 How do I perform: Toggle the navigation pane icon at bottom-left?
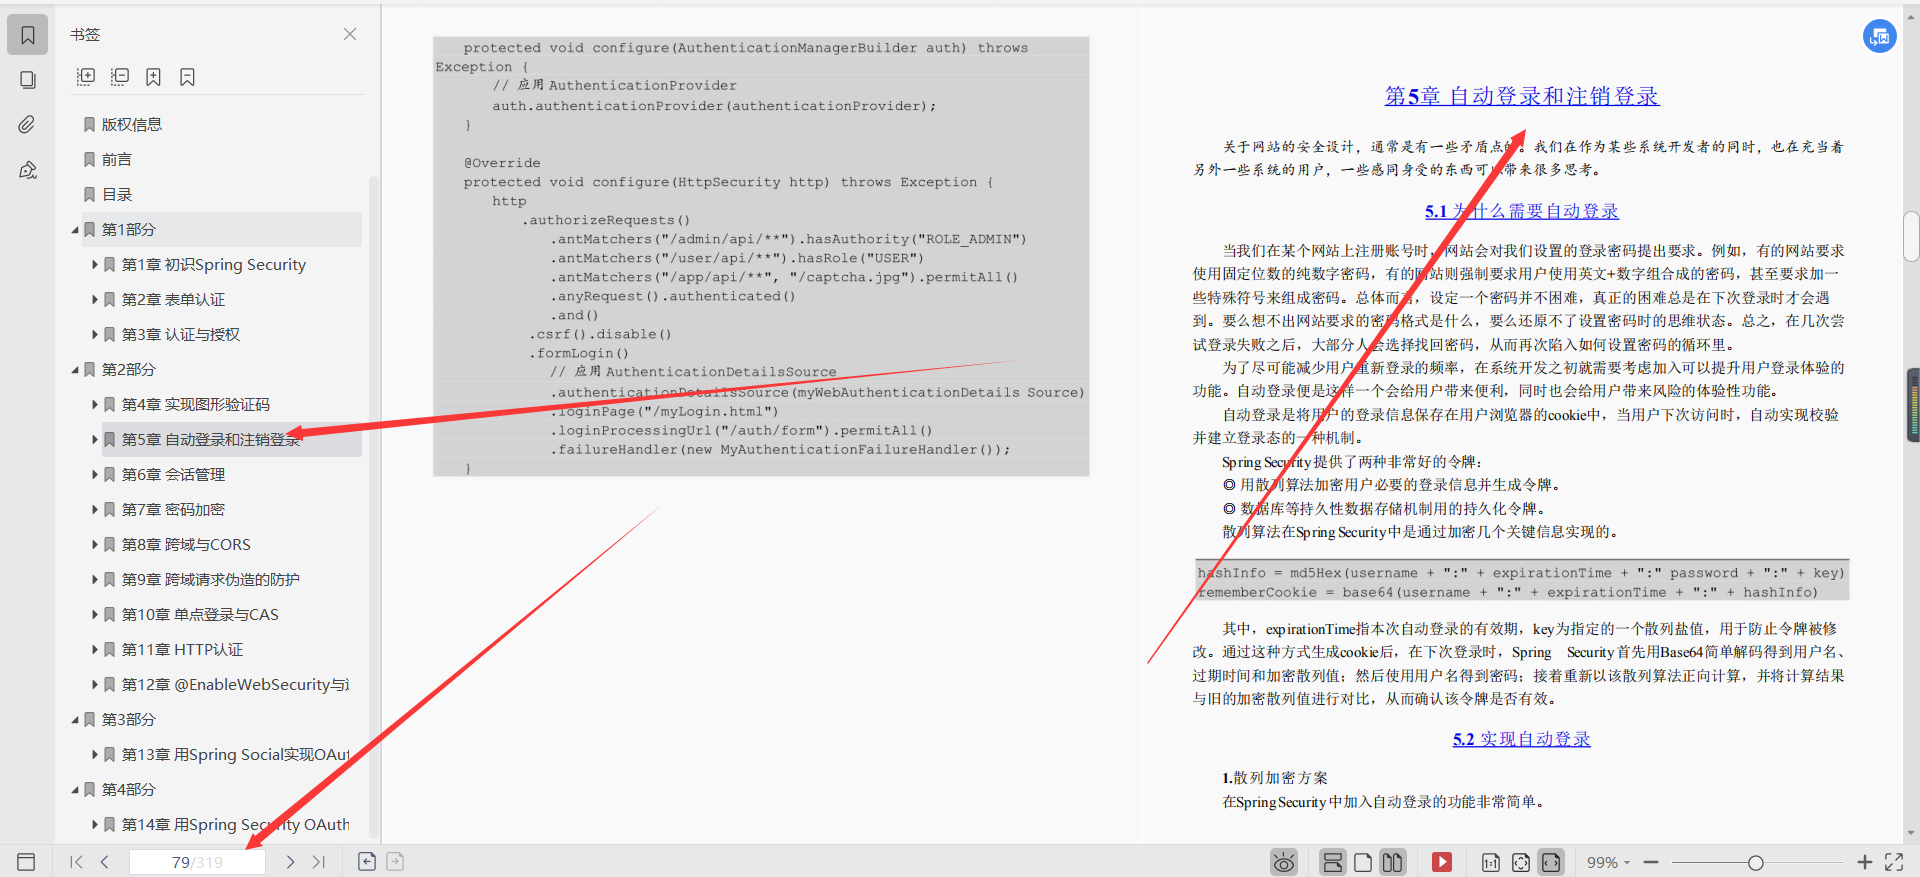point(27,862)
